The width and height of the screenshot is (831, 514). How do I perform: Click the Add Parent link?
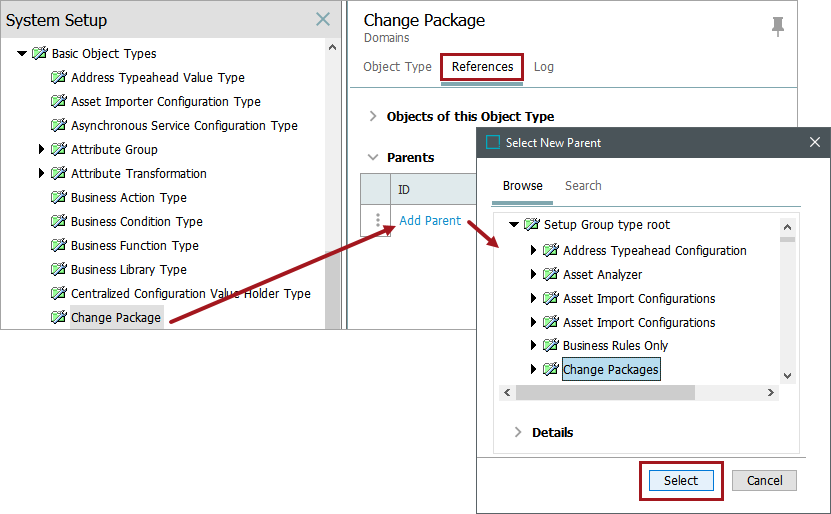click(430, 221)
